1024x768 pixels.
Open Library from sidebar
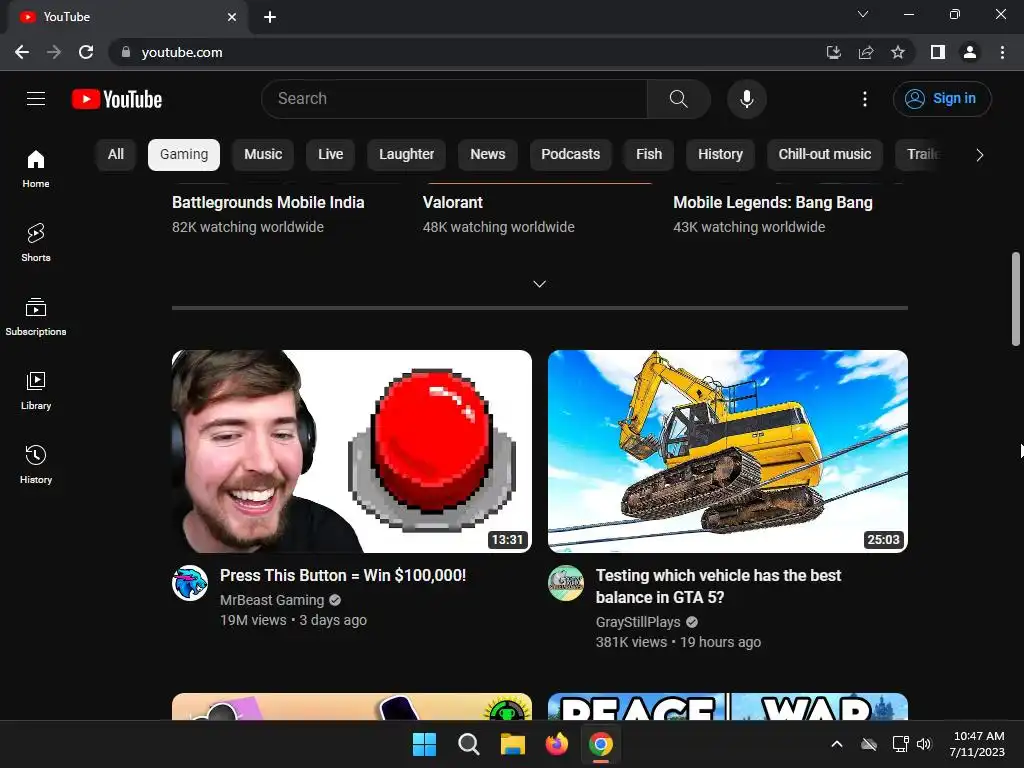[36, 391]
